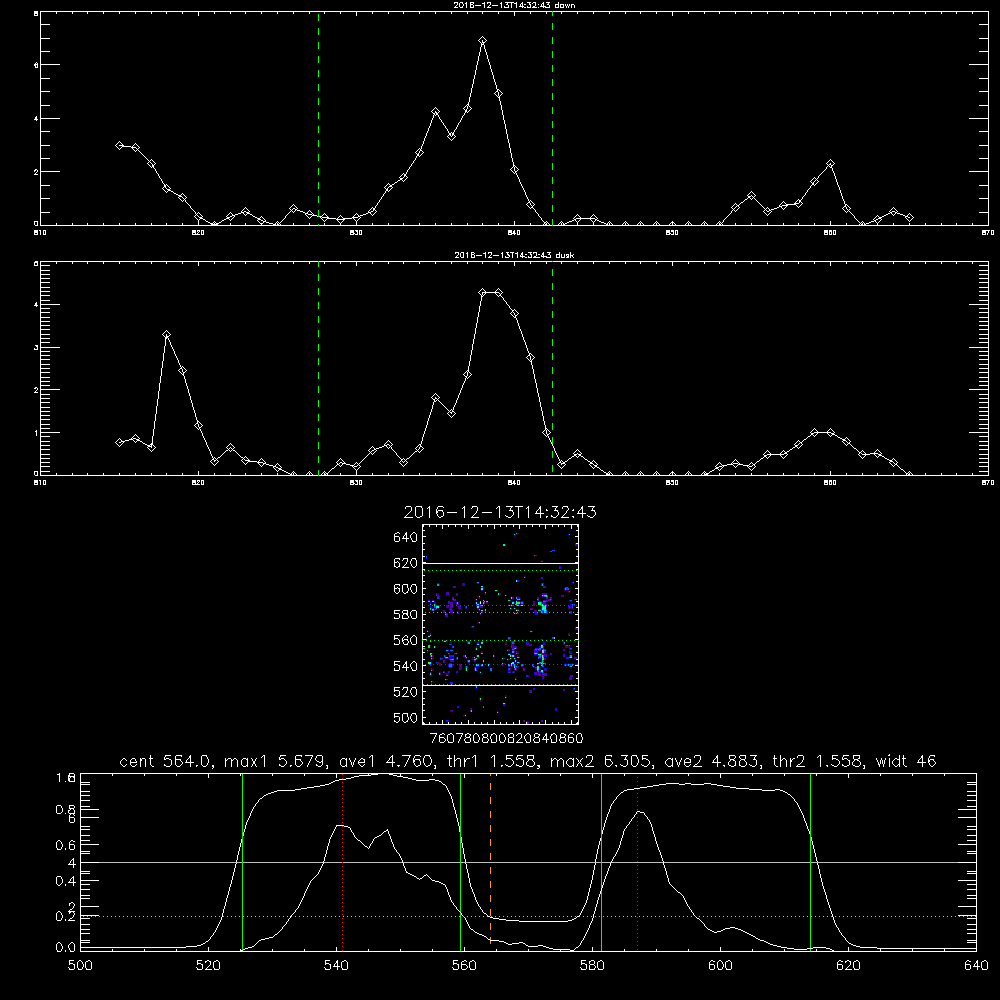Click the 'max1 5.679' value in the stats header
Screen dimensions: 1000x1000
(272, 761)
